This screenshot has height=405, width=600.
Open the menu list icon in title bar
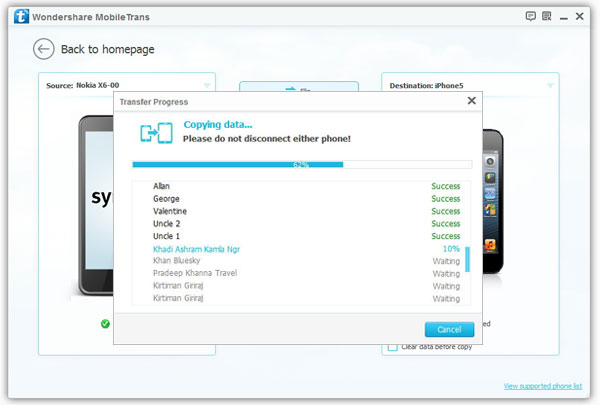(547, 16)
